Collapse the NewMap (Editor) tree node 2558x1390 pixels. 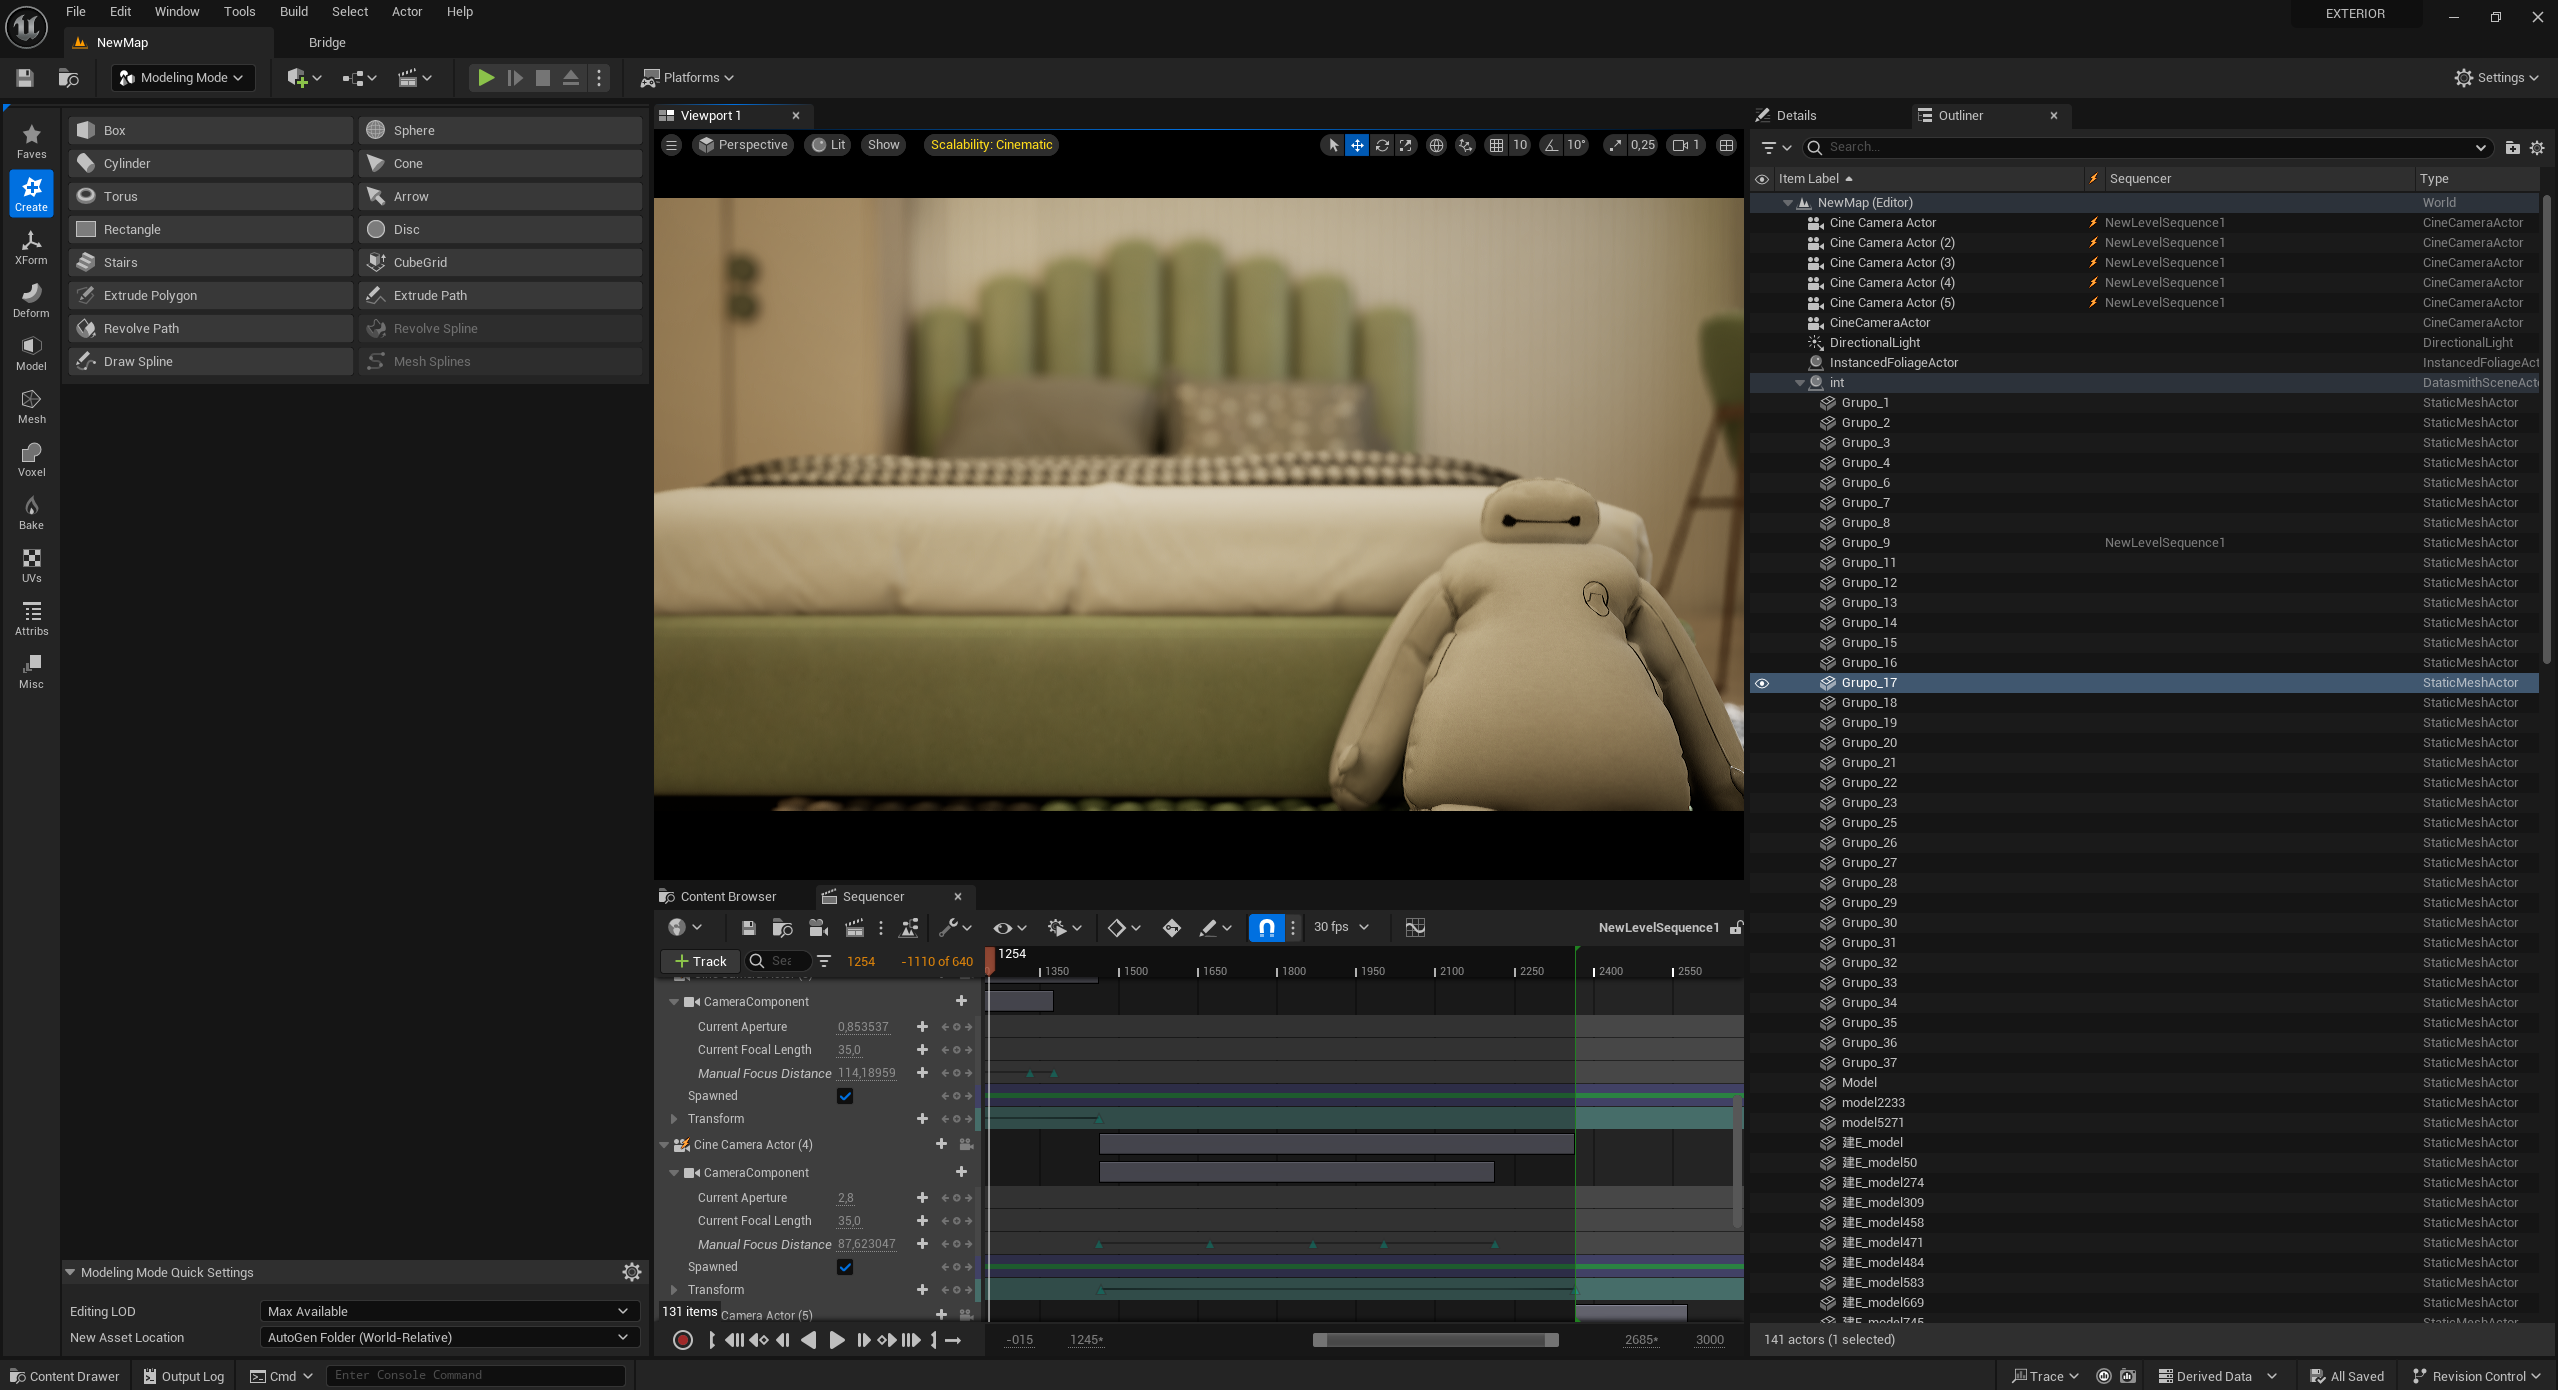[1788, 203]
